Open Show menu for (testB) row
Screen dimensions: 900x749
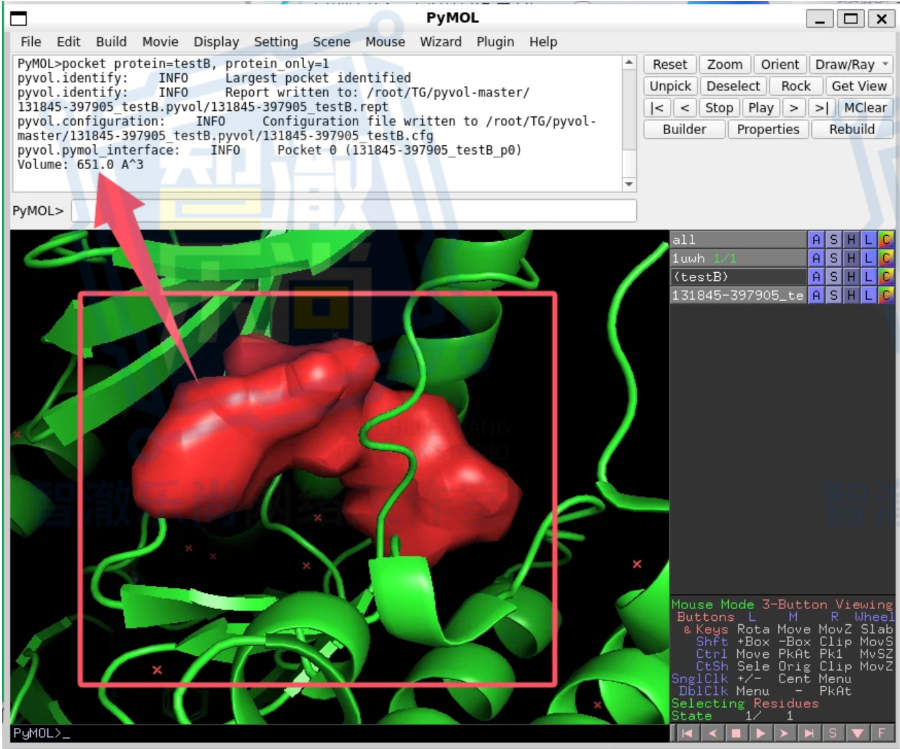833,277
